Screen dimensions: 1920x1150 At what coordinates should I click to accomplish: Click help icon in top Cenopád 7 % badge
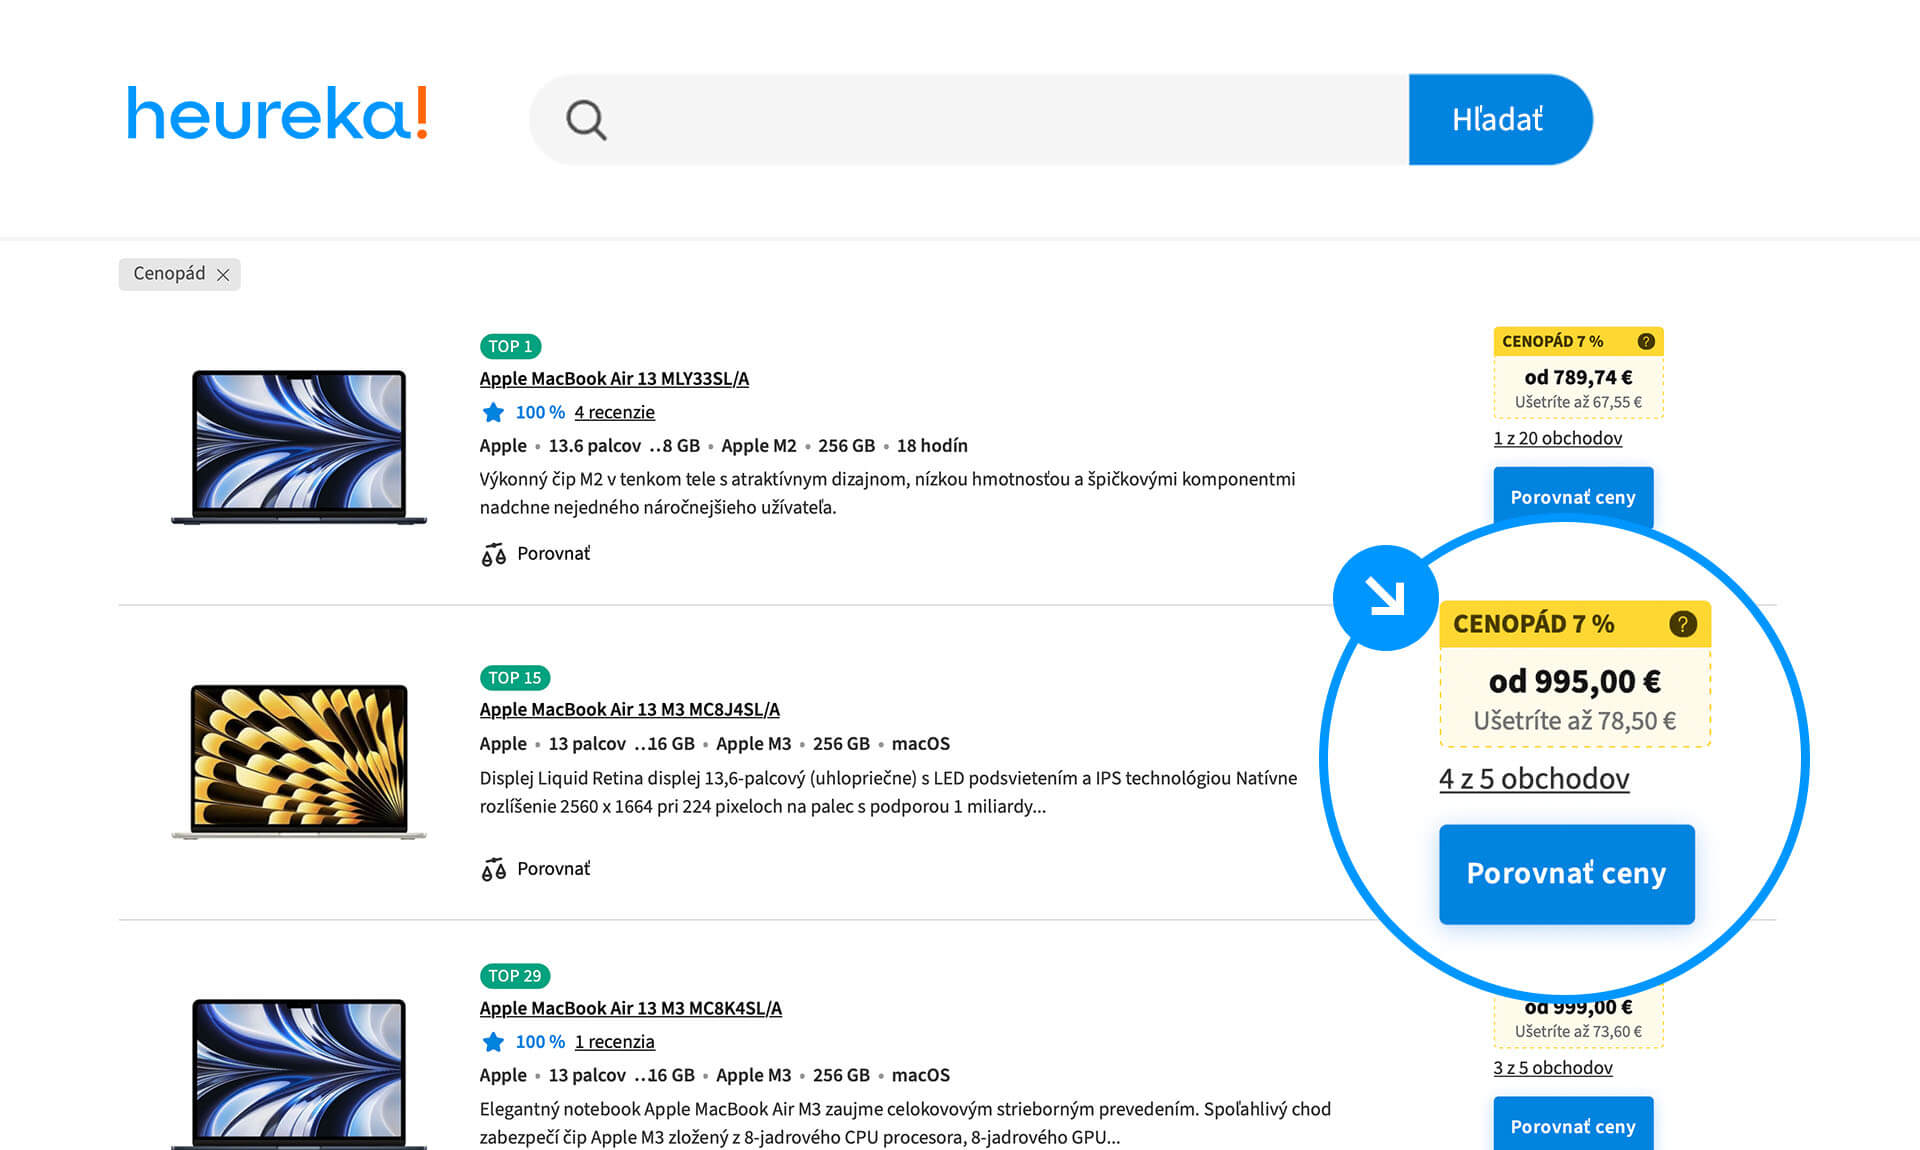1646,342
